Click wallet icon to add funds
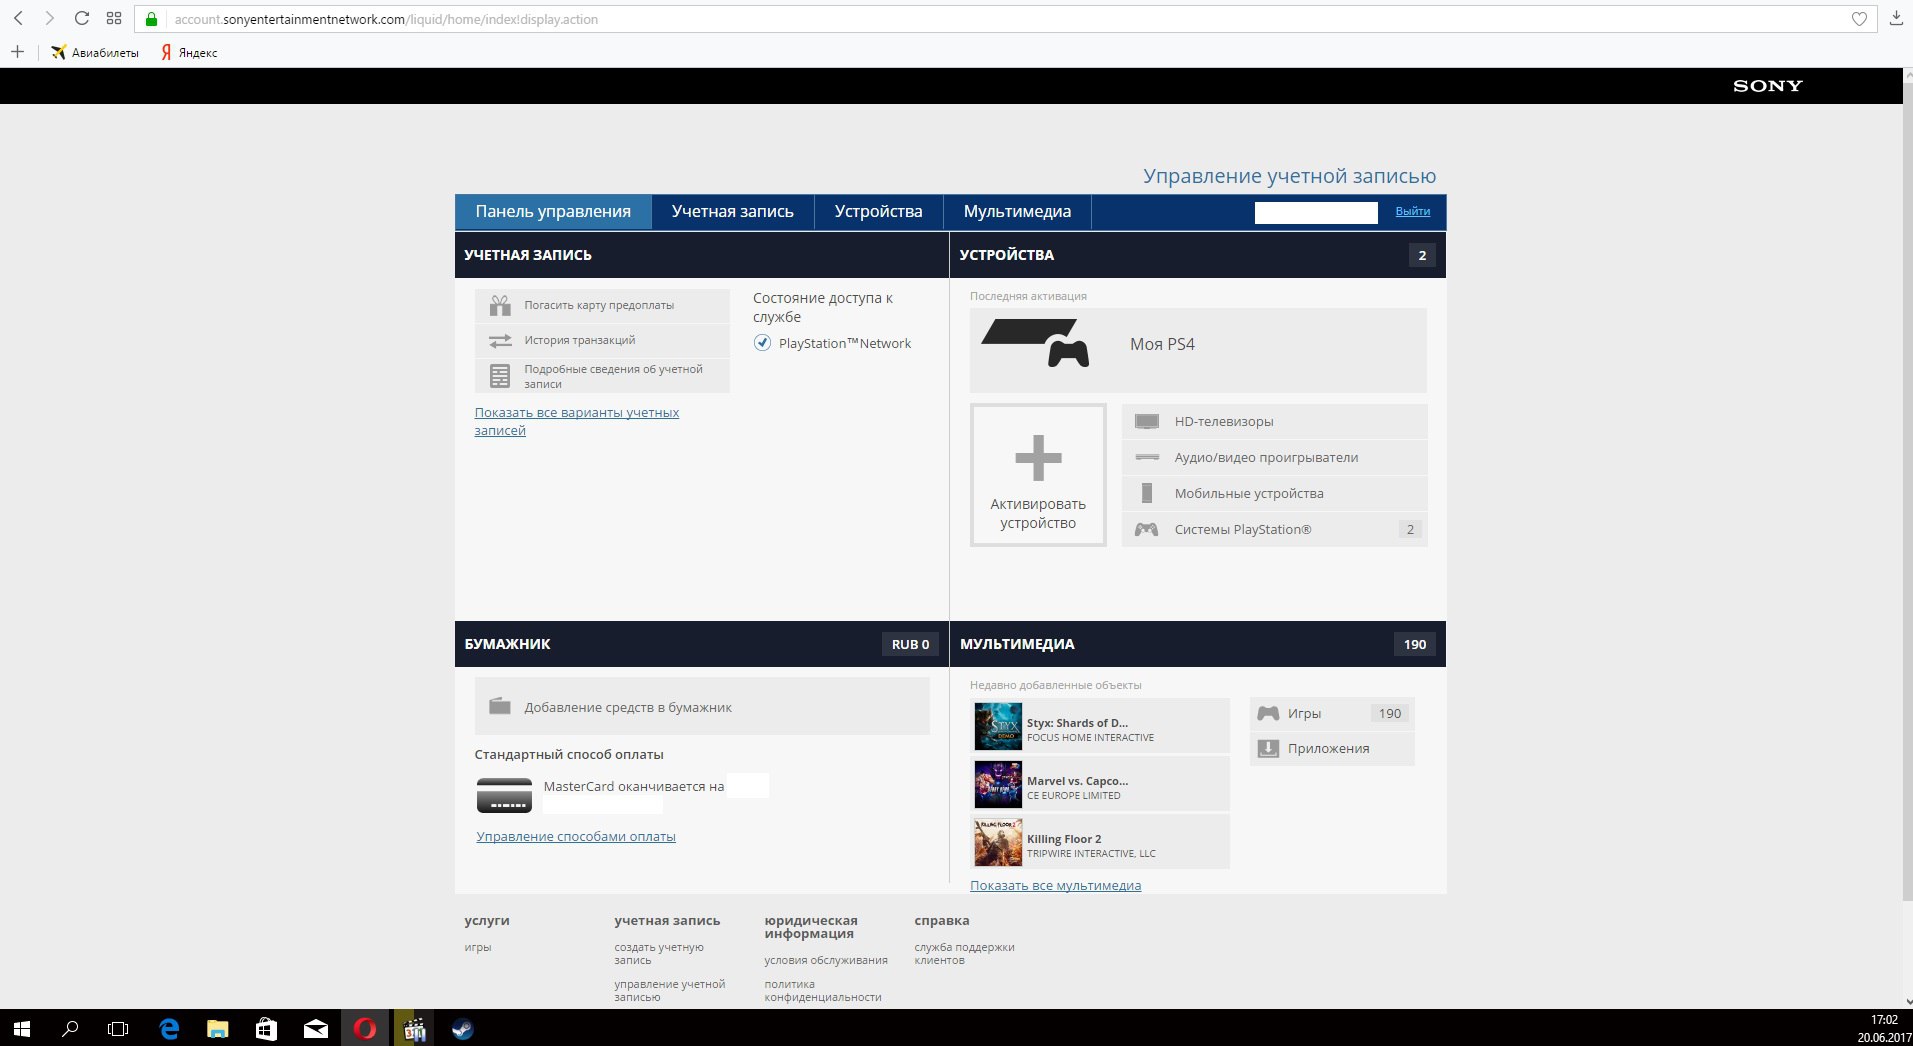Image resolution: width=1913 pixels, height=1046 pixels. pyautogui.click(x=500, y=706)
